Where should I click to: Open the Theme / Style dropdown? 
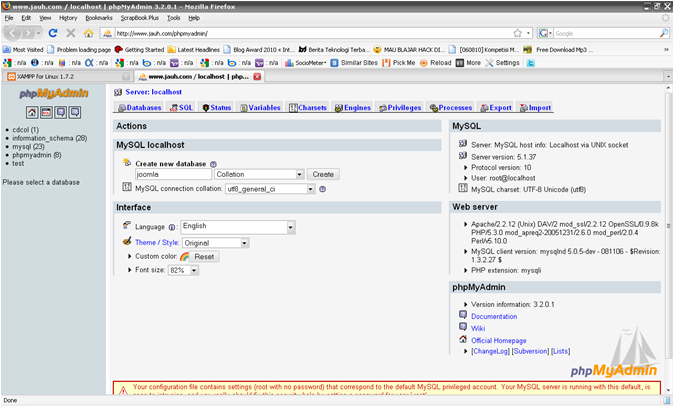point(216,243)
